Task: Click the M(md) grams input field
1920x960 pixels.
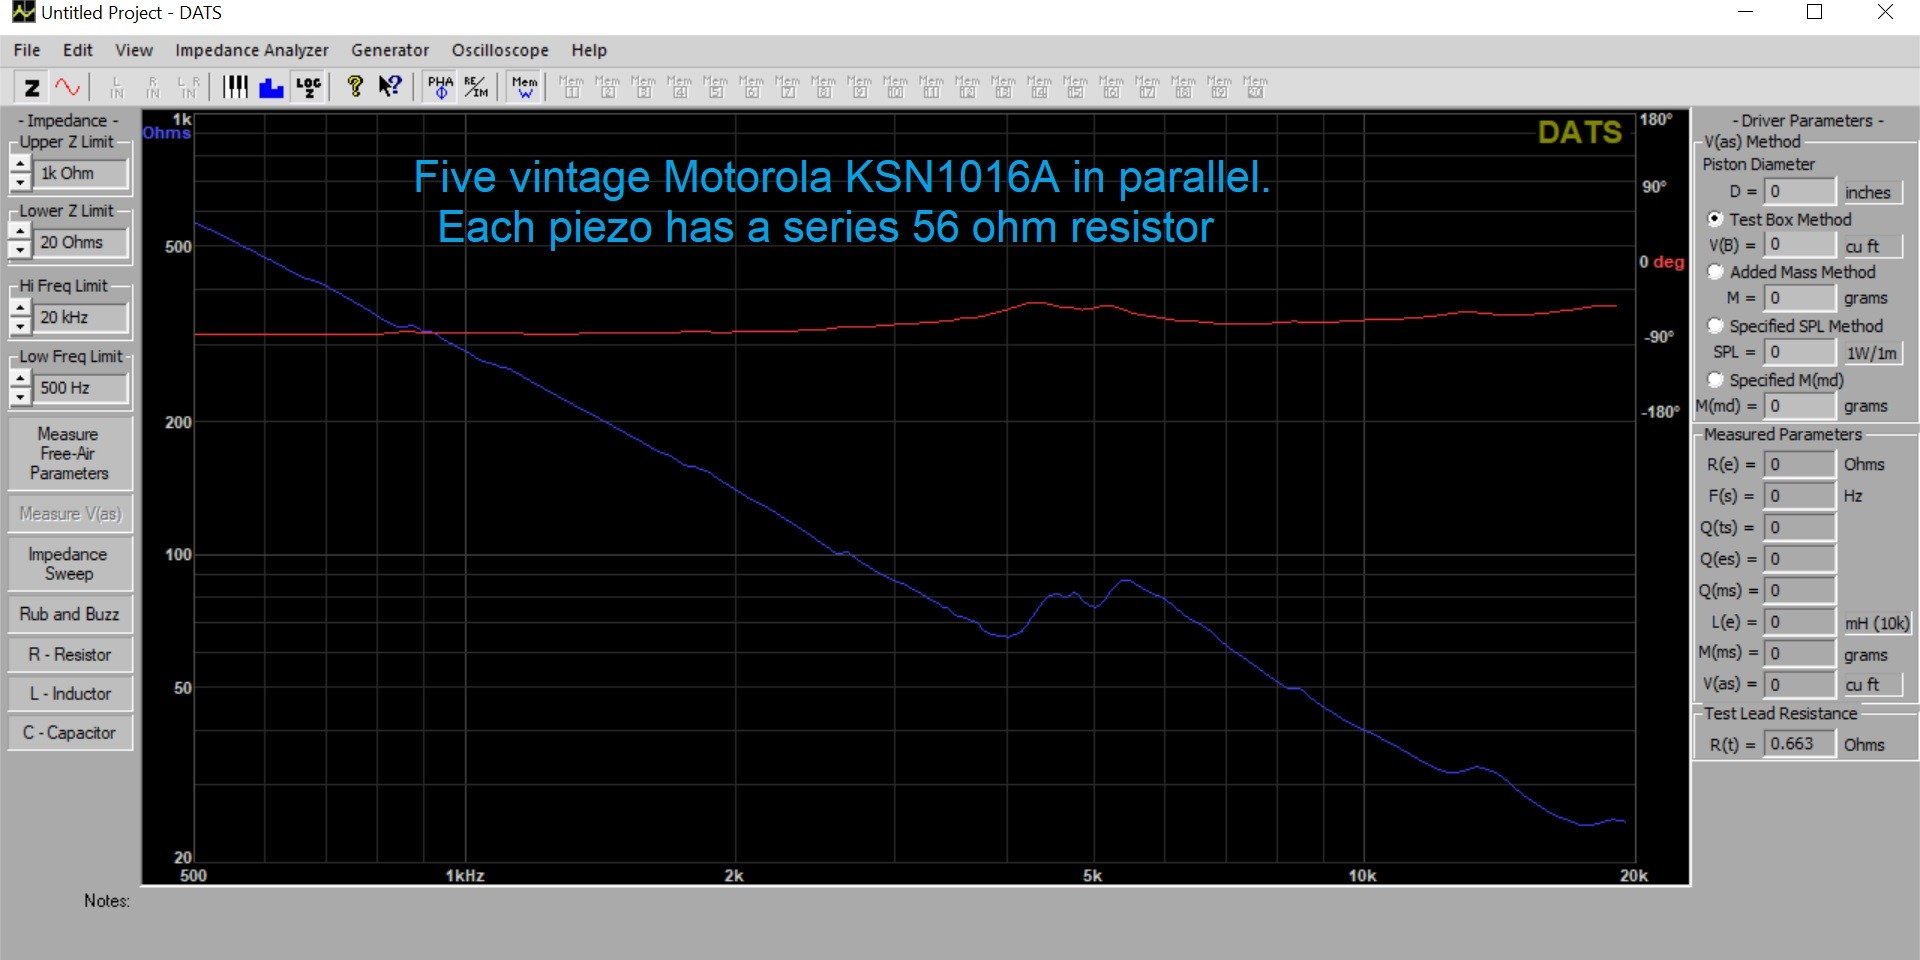Action: click(1799, 406)
